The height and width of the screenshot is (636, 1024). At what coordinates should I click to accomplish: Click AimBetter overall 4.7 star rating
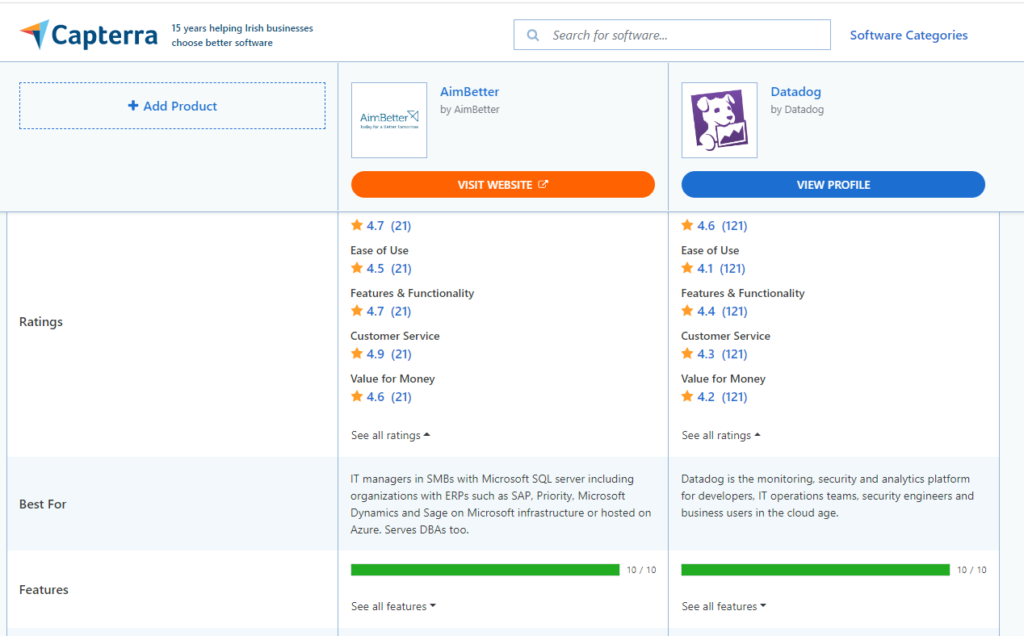pos(381,226)
